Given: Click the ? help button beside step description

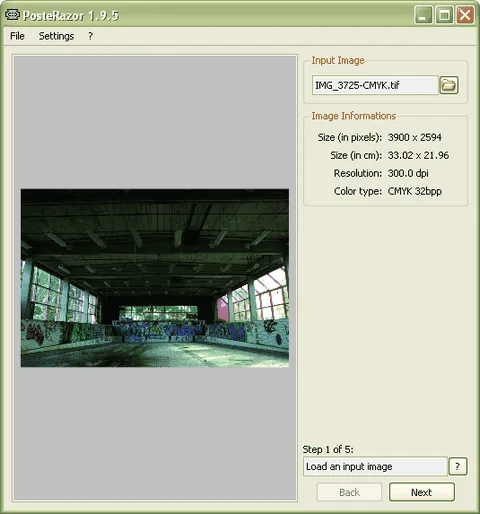Looking at the screenshot, I should click(458, 466).
